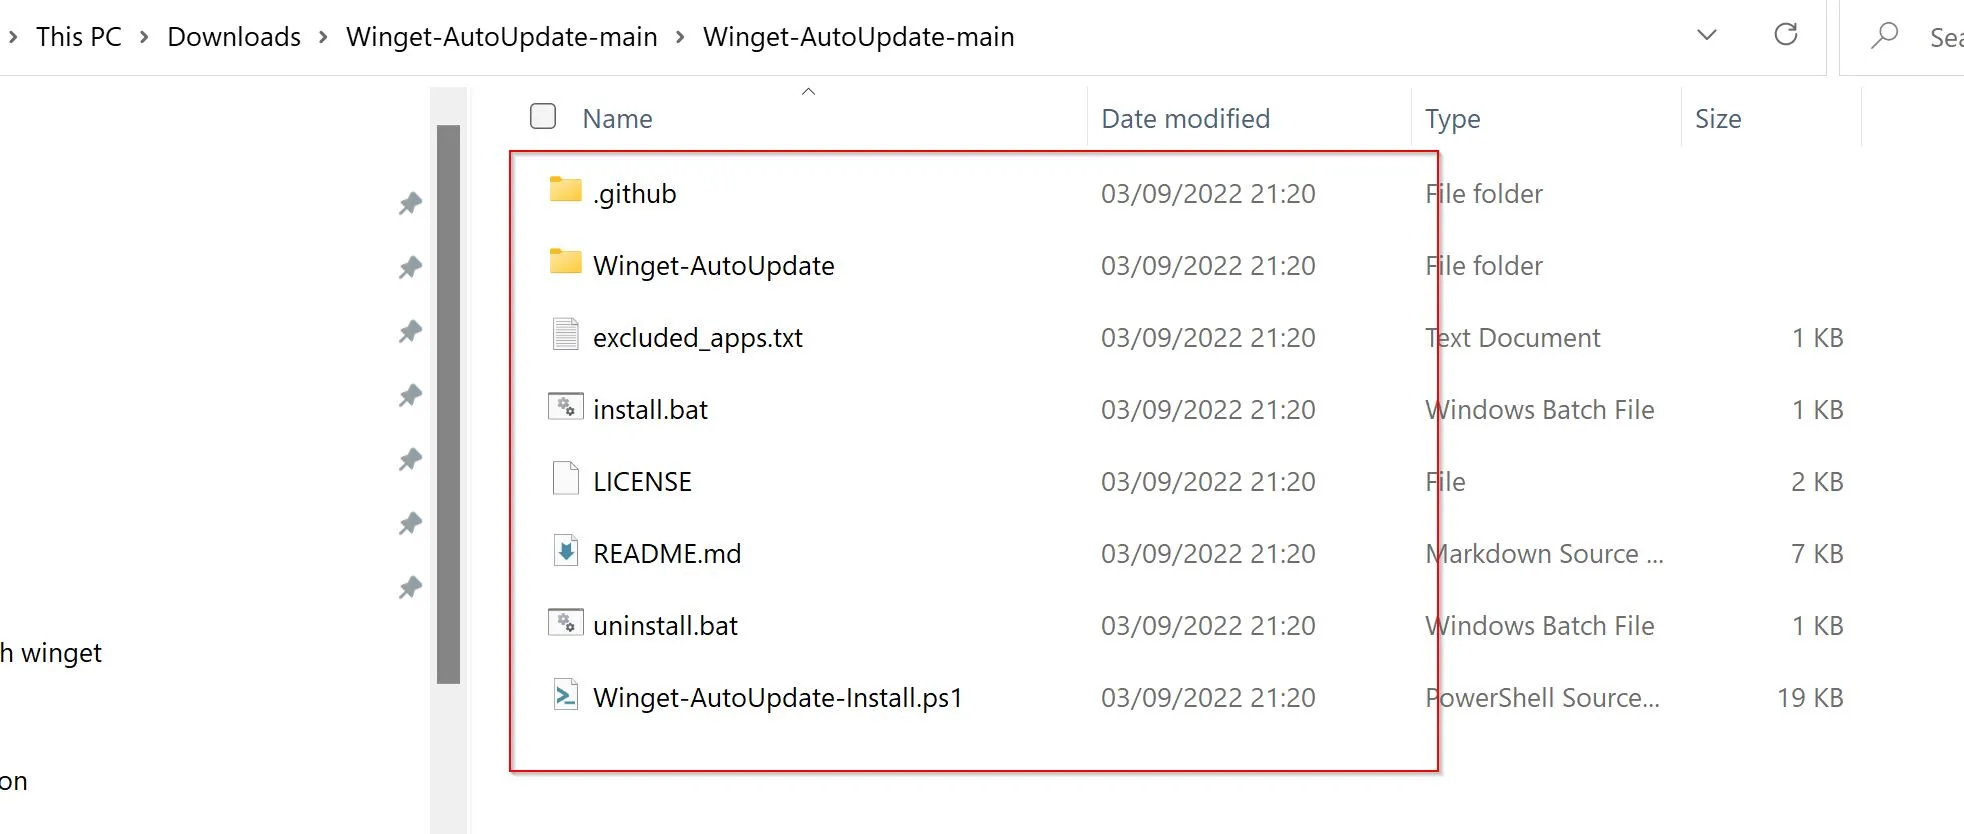The width and height of the screenshot is (1964, 834).
Task: Select the Winget-AutoUpdate-Install.ps1 PowerShell icon
Action: (x=565, y=694)
